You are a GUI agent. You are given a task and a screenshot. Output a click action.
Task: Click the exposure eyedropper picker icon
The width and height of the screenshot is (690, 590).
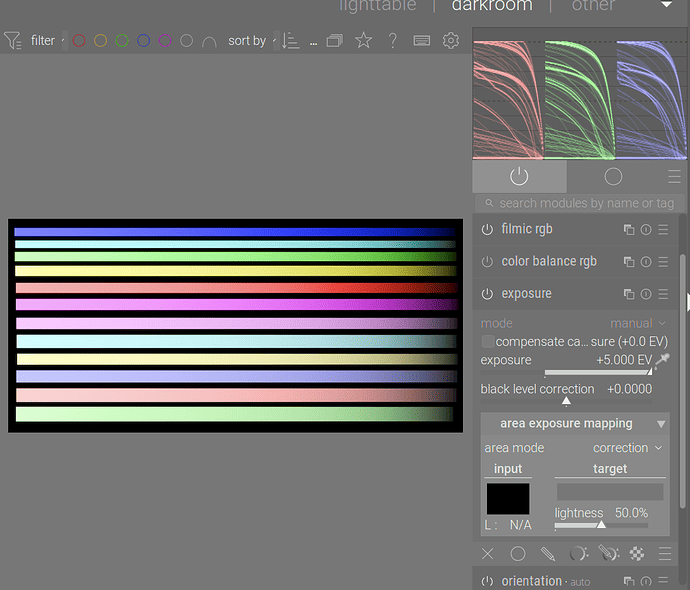(662, 360)
